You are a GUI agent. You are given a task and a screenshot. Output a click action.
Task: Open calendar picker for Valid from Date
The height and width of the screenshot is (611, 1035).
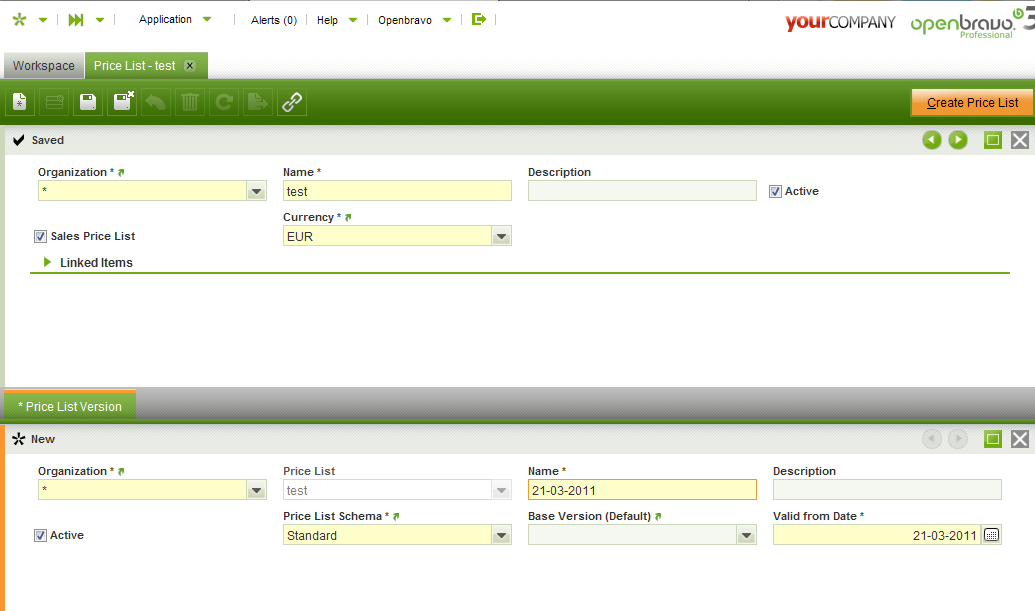pyautogui.click(x=991, y=535)
